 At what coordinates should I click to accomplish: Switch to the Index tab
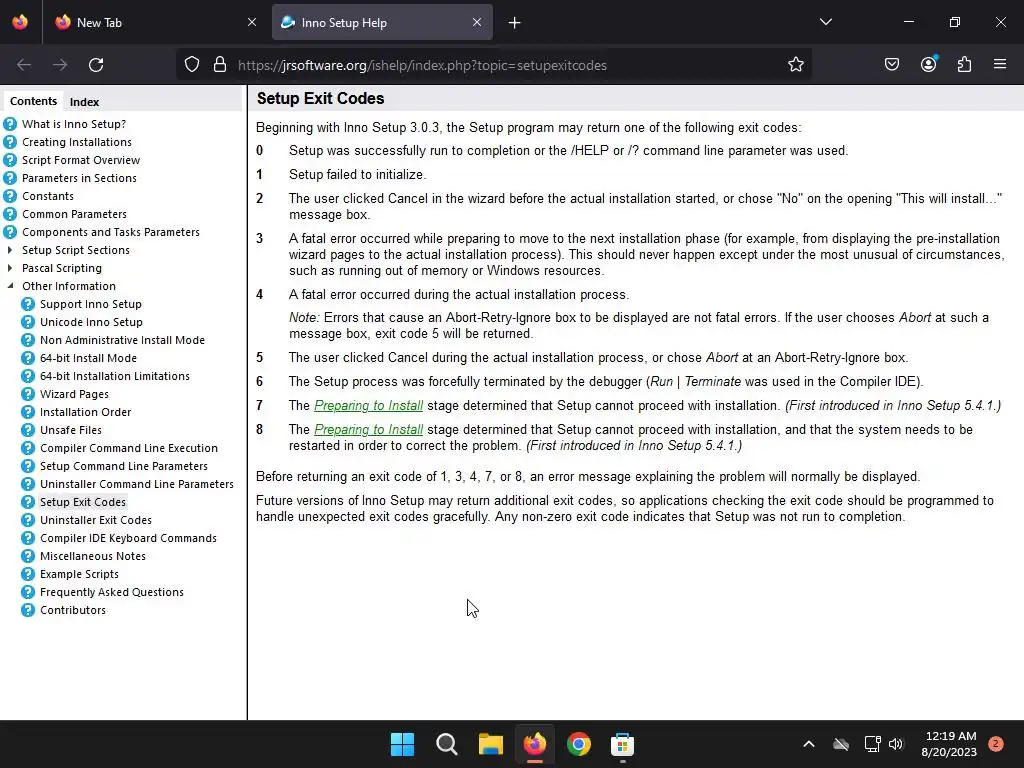[x=84, y=102]
